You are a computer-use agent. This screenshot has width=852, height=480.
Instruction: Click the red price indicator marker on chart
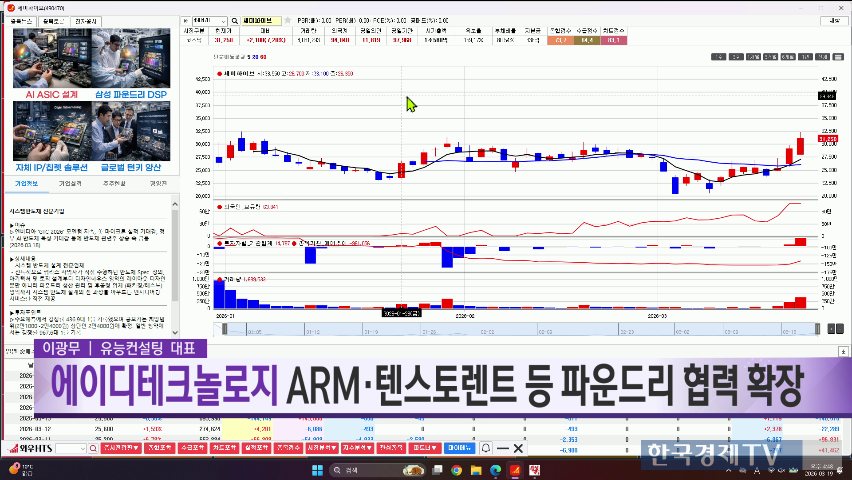219,73
